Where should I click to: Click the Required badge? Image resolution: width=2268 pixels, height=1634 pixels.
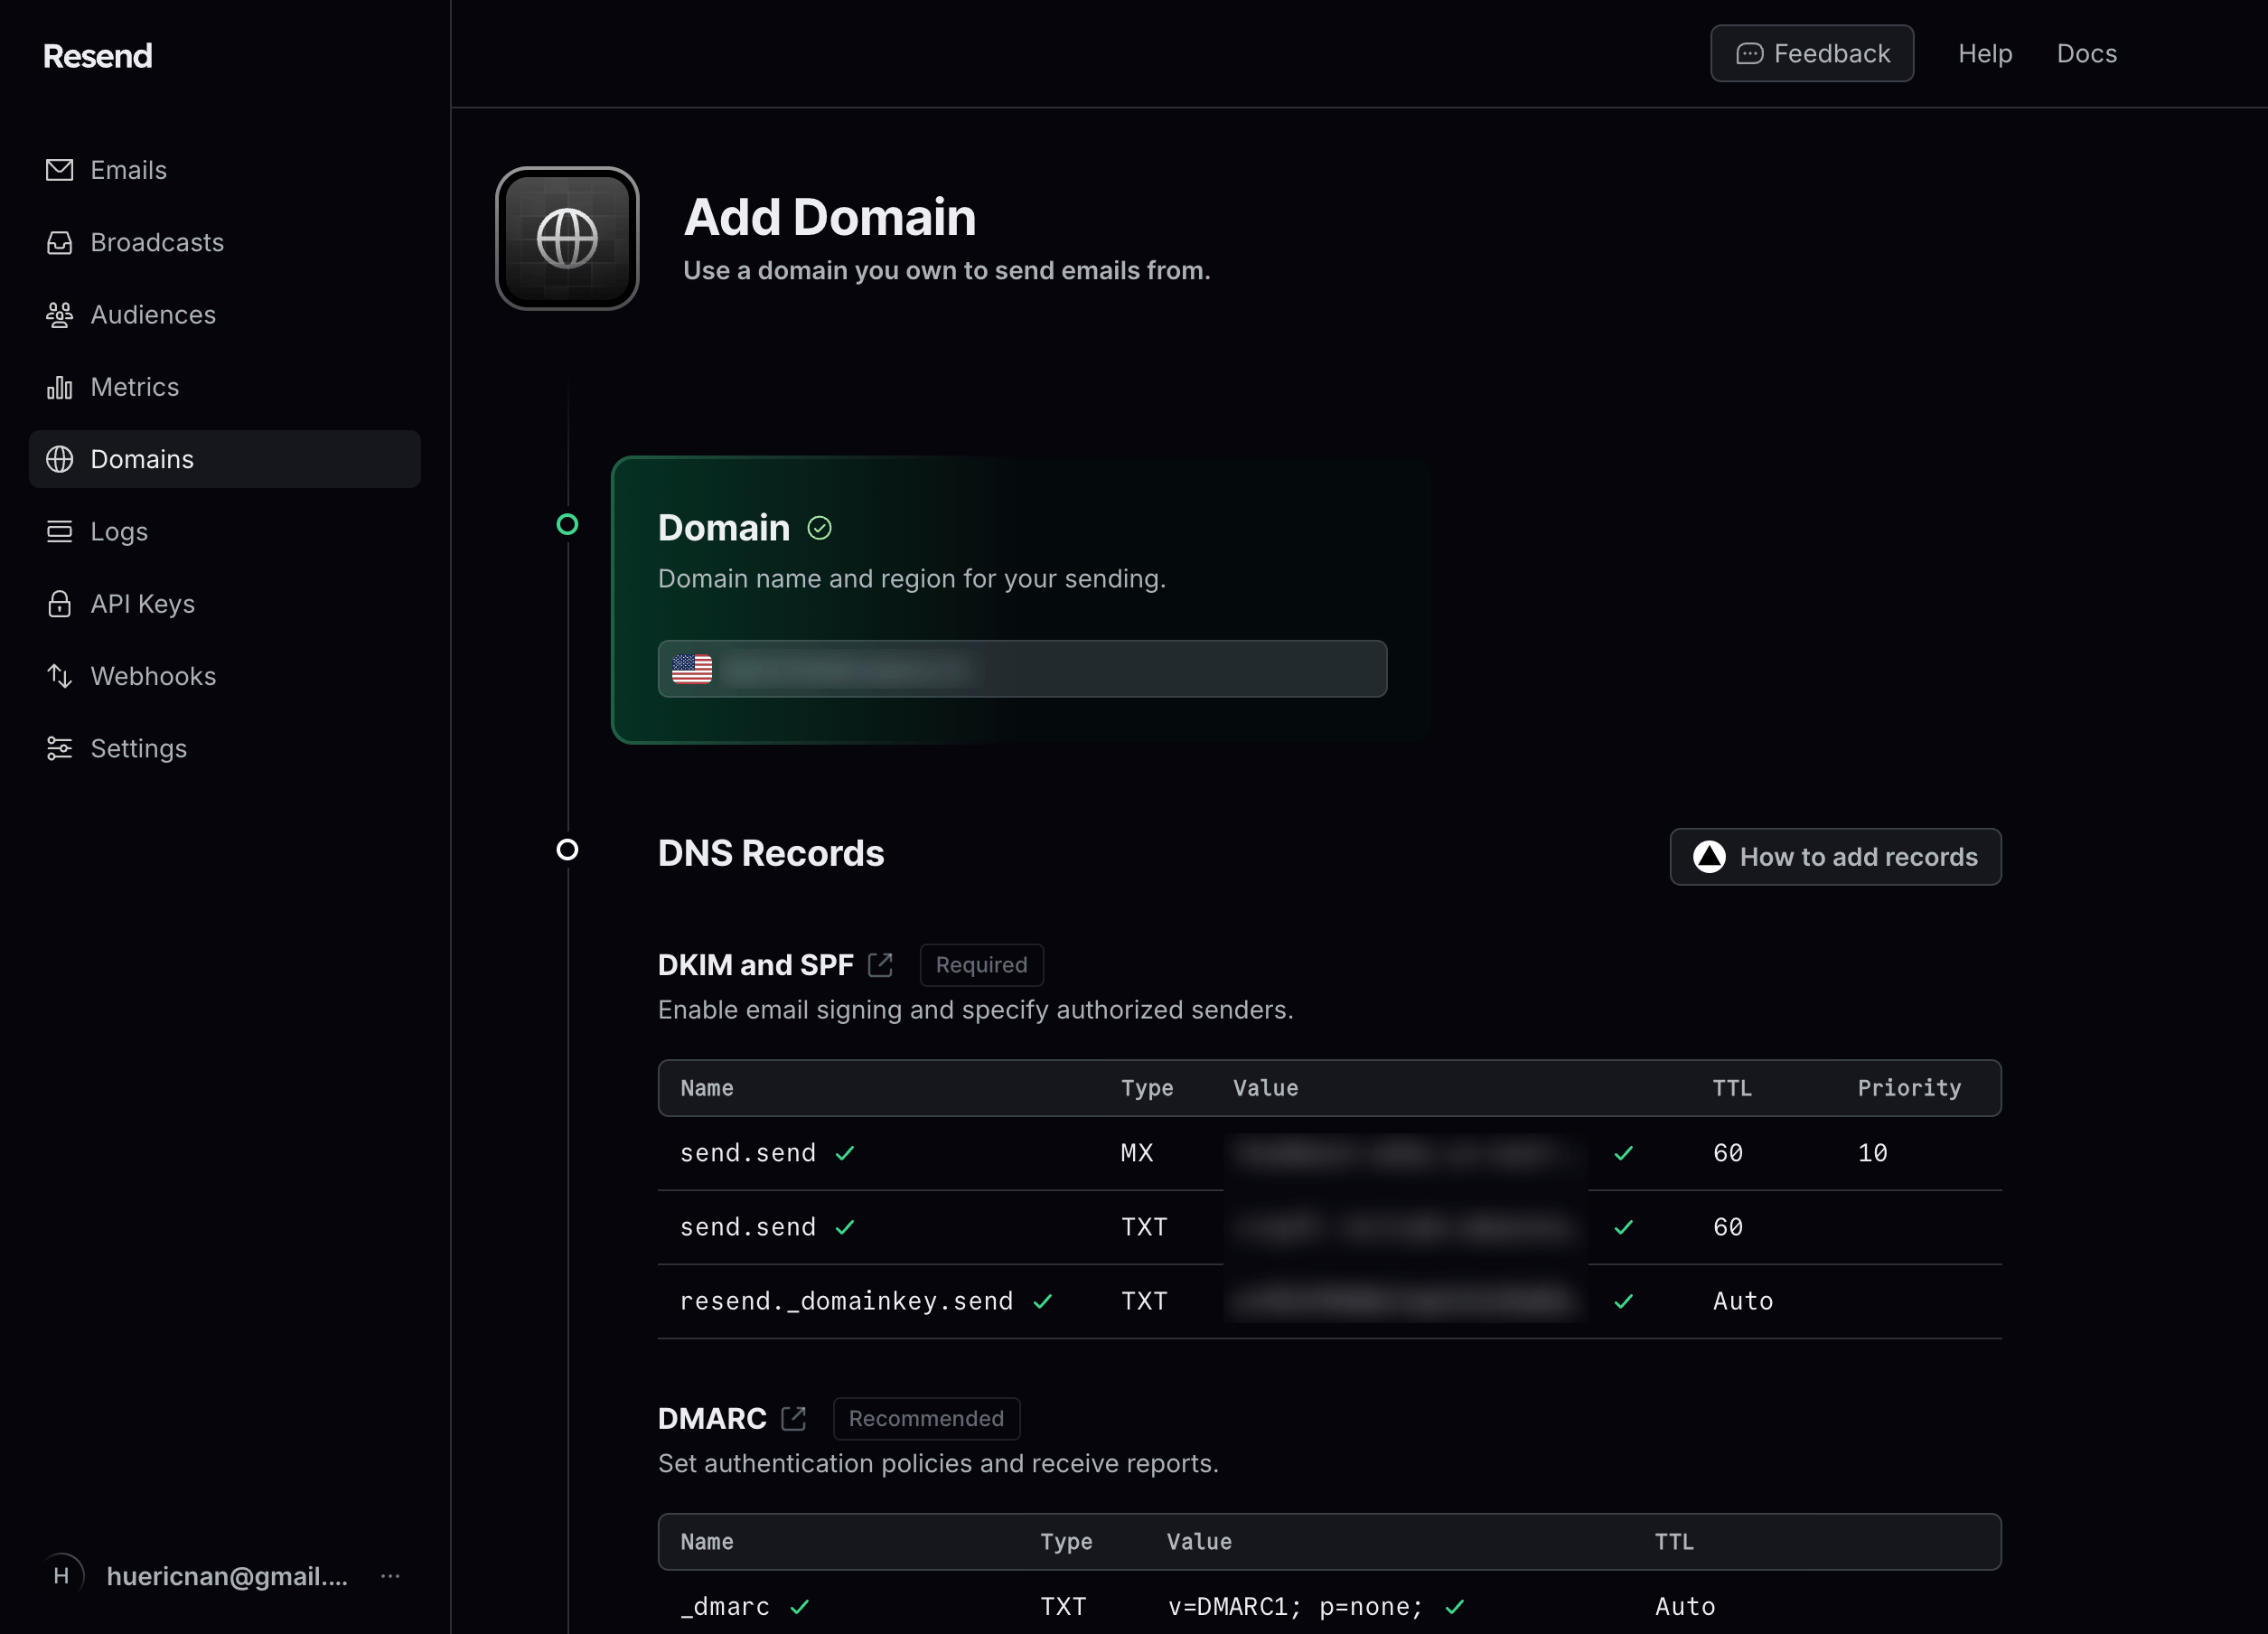tap(982, 965)
